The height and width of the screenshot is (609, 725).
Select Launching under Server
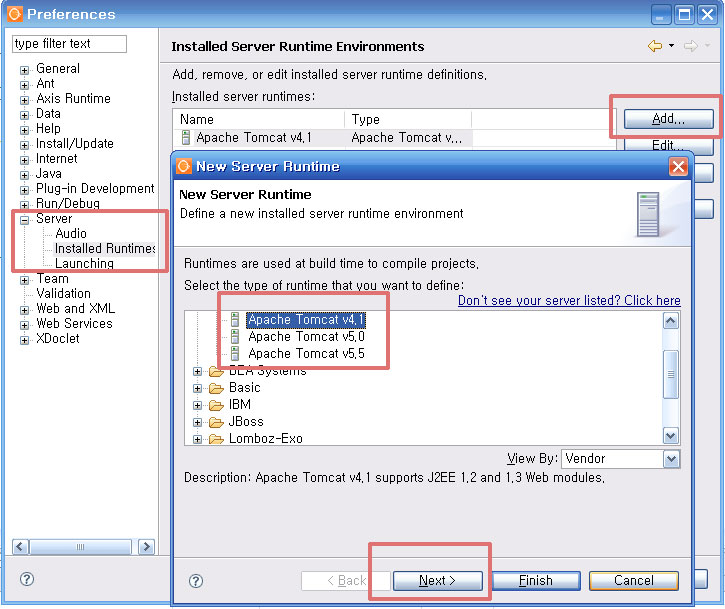[x=84, y=263]
